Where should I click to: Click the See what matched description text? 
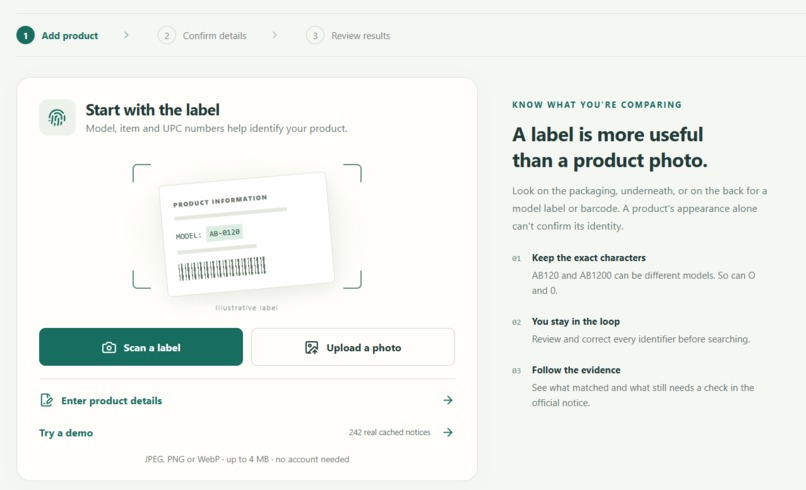[x=643, y=395]
